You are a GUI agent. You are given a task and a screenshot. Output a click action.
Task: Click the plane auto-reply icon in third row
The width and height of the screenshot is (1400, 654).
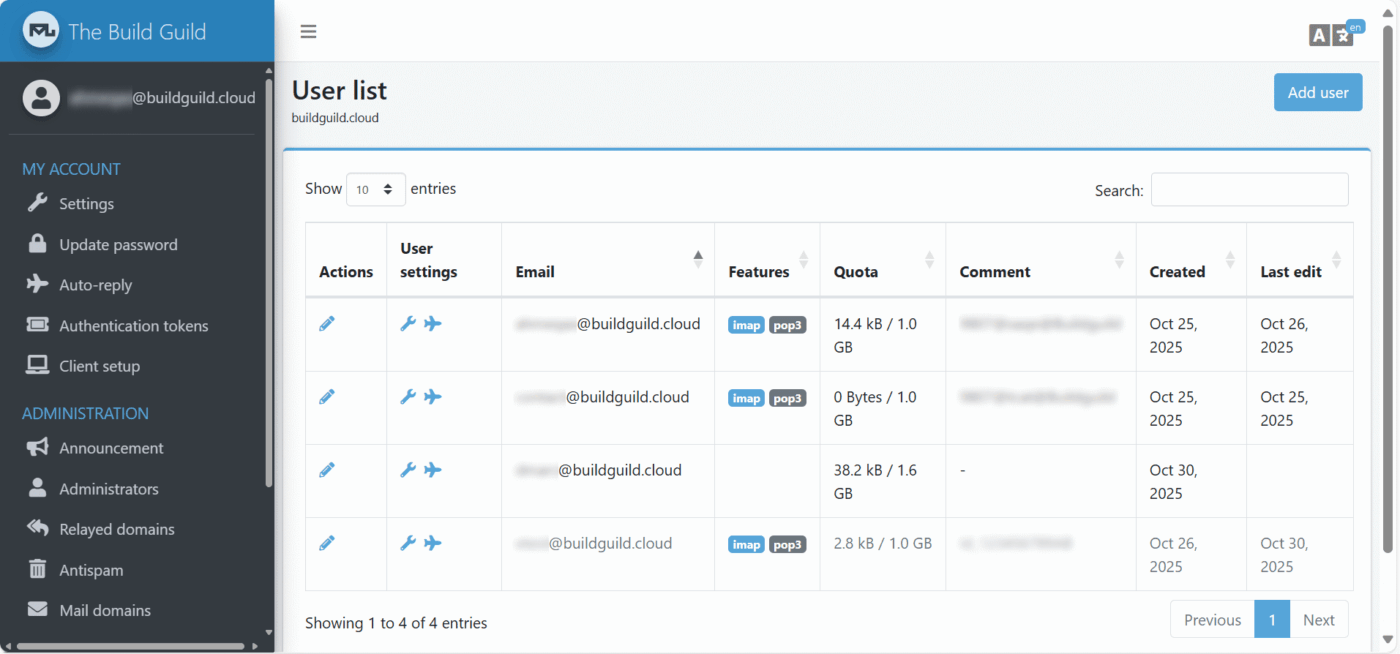click(x=432, y=470)
